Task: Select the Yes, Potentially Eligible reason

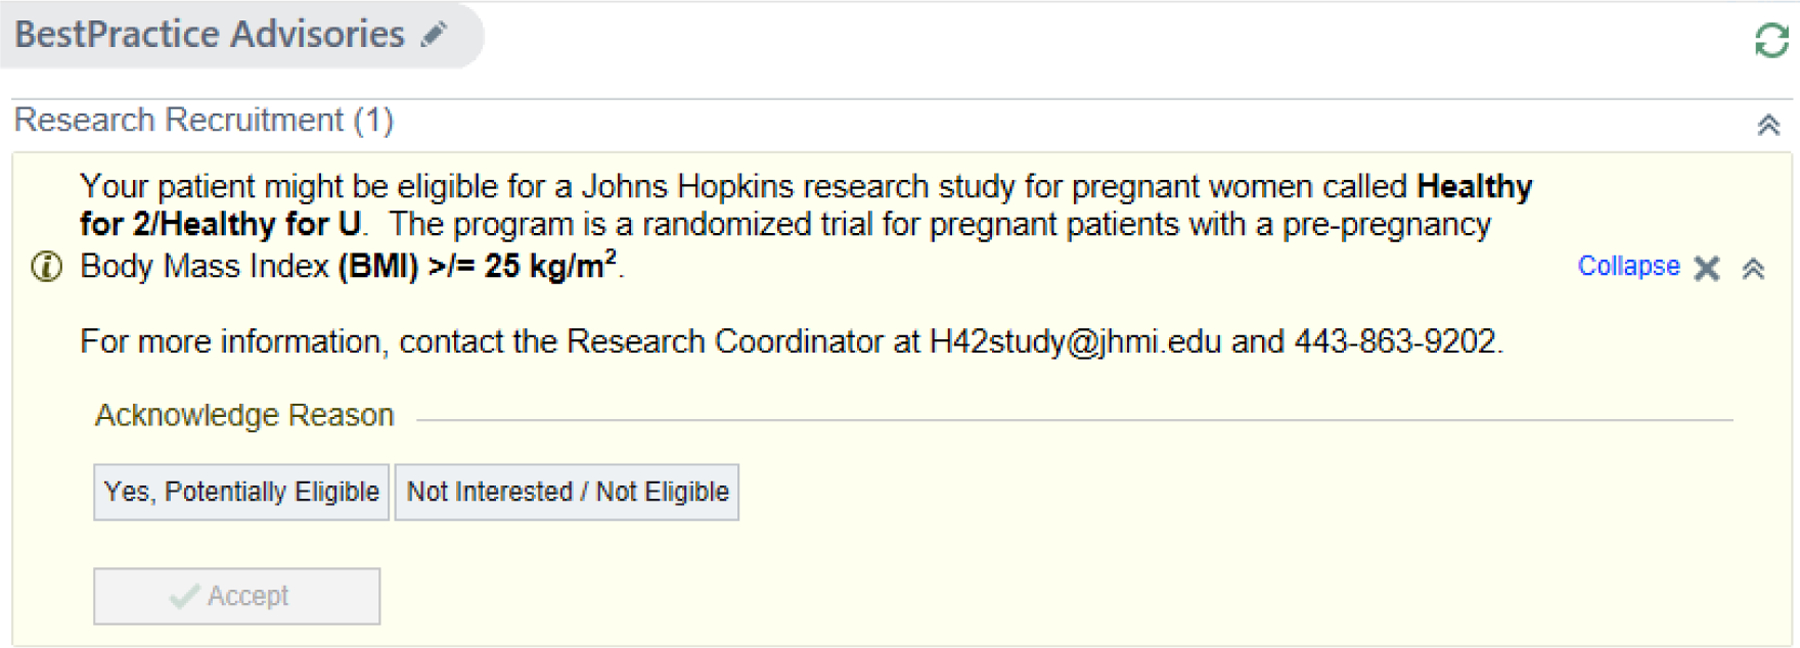Action: coord(241,492)
